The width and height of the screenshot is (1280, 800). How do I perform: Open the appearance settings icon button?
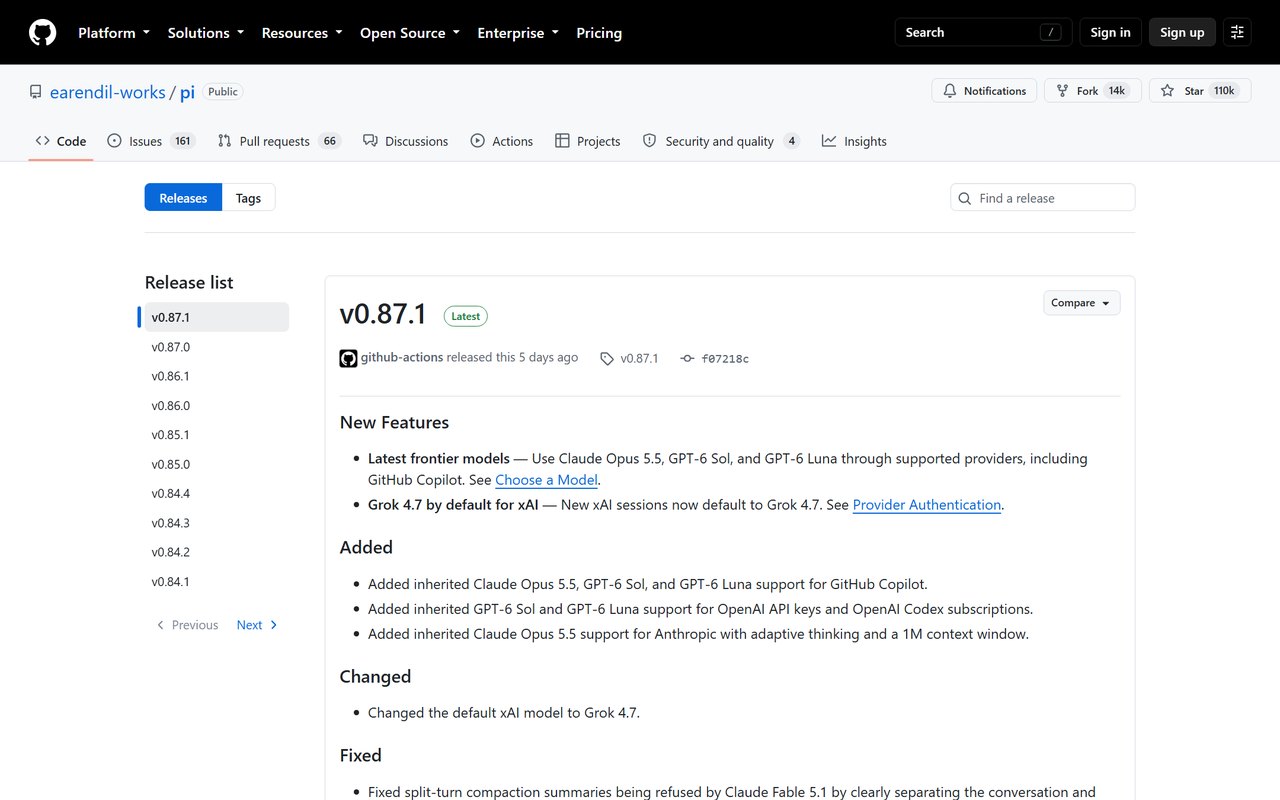[x=1237, y=32]
